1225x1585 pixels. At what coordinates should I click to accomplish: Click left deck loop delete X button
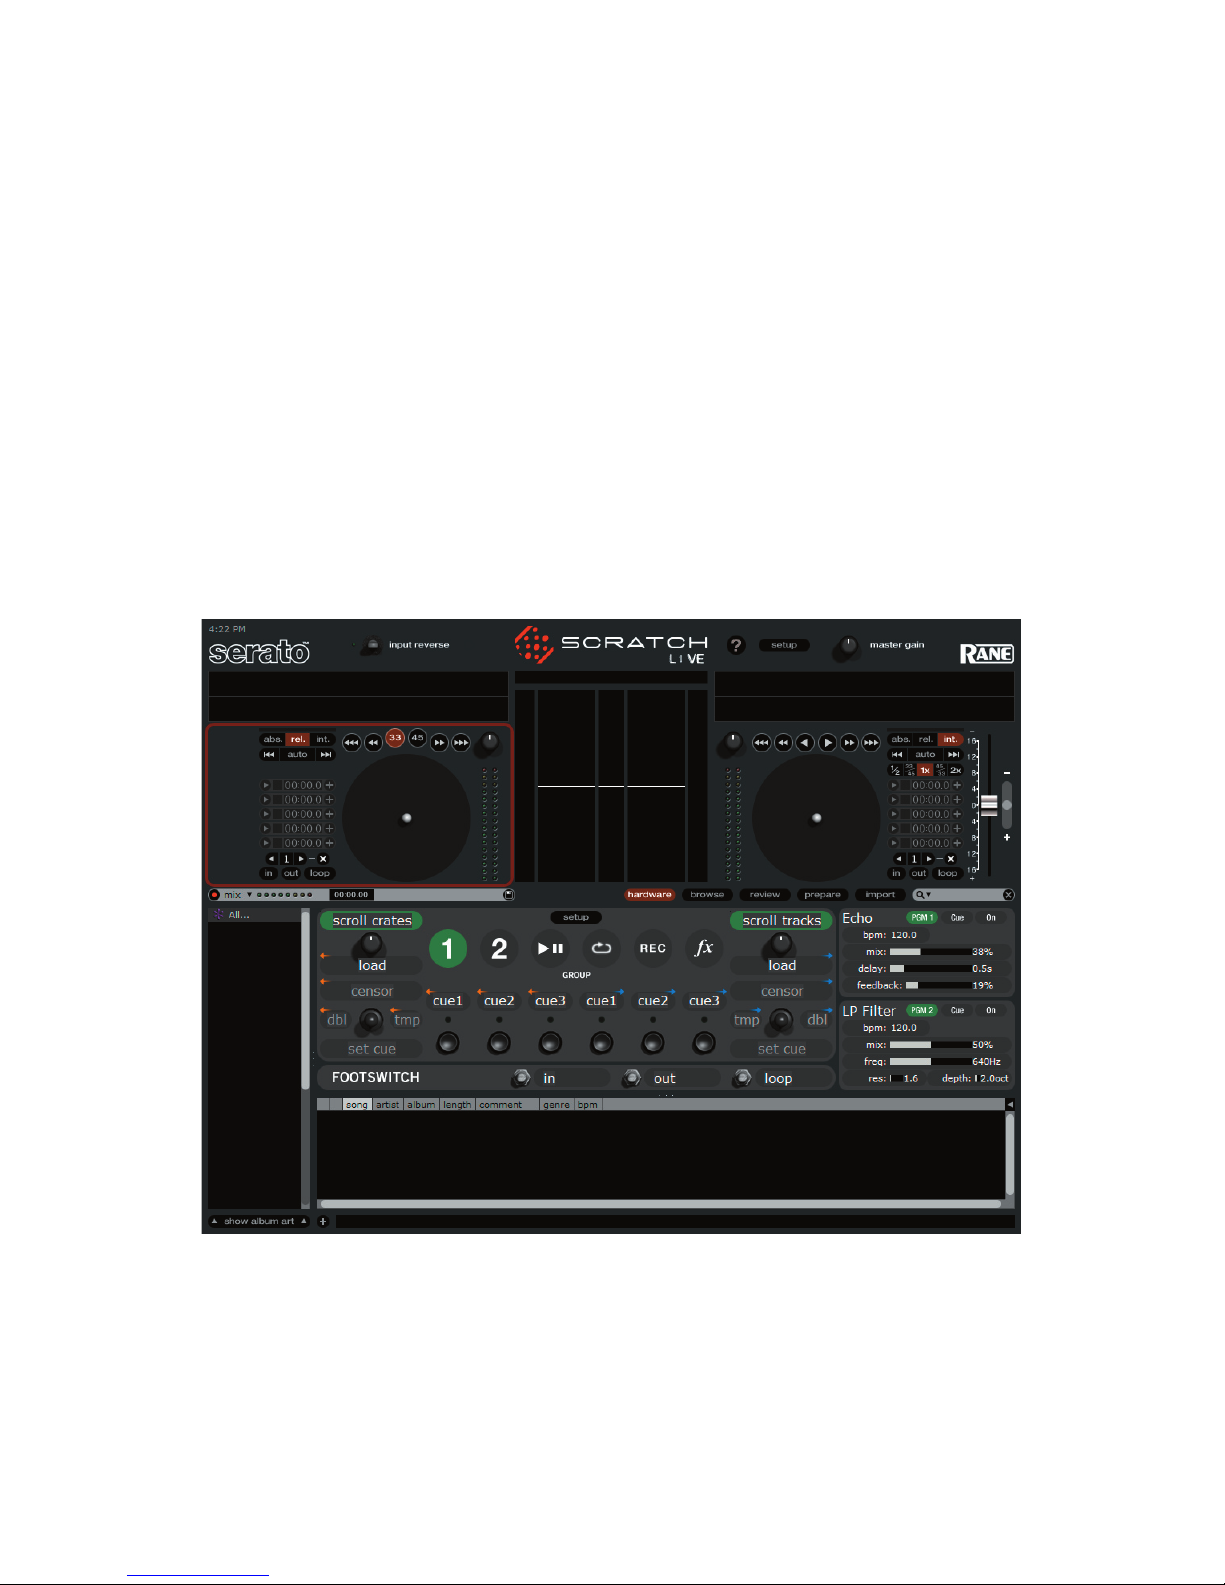(323, 859)
